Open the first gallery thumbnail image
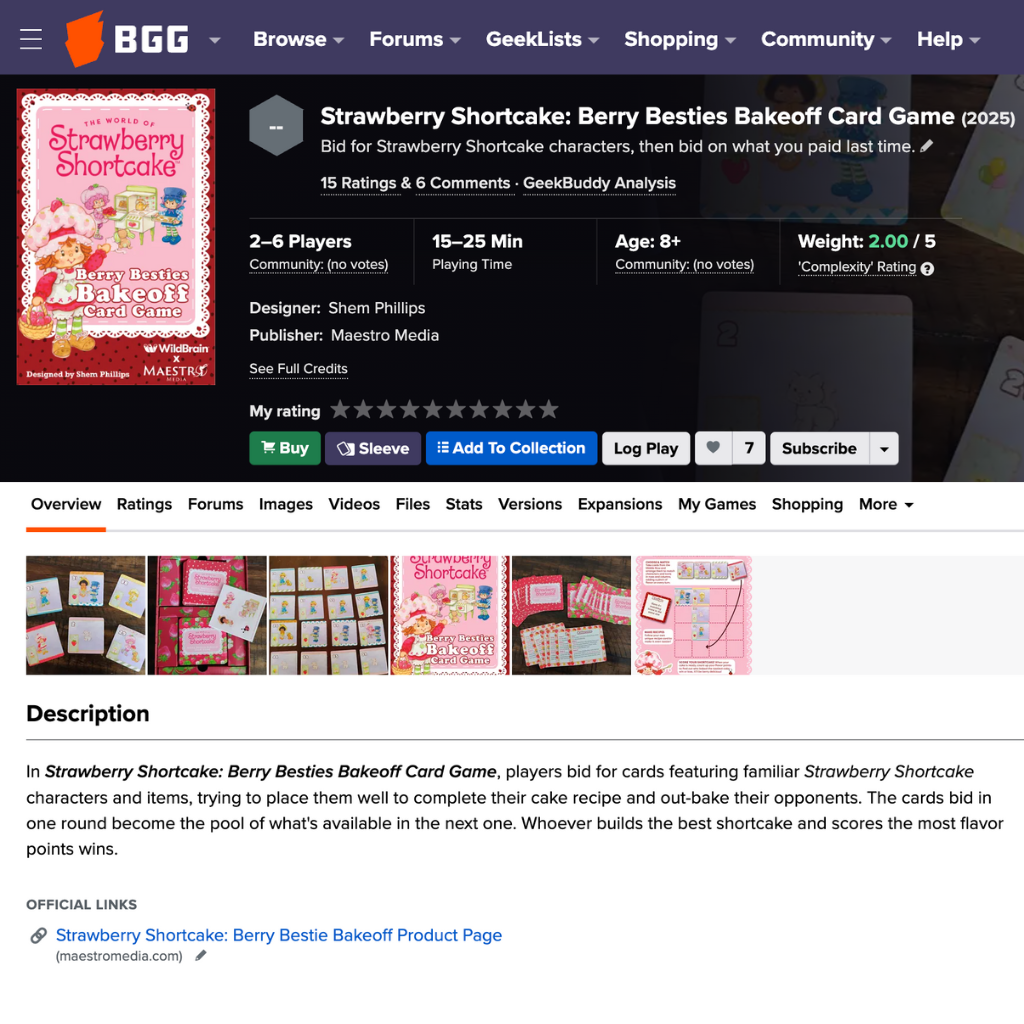 pos(86,615)
